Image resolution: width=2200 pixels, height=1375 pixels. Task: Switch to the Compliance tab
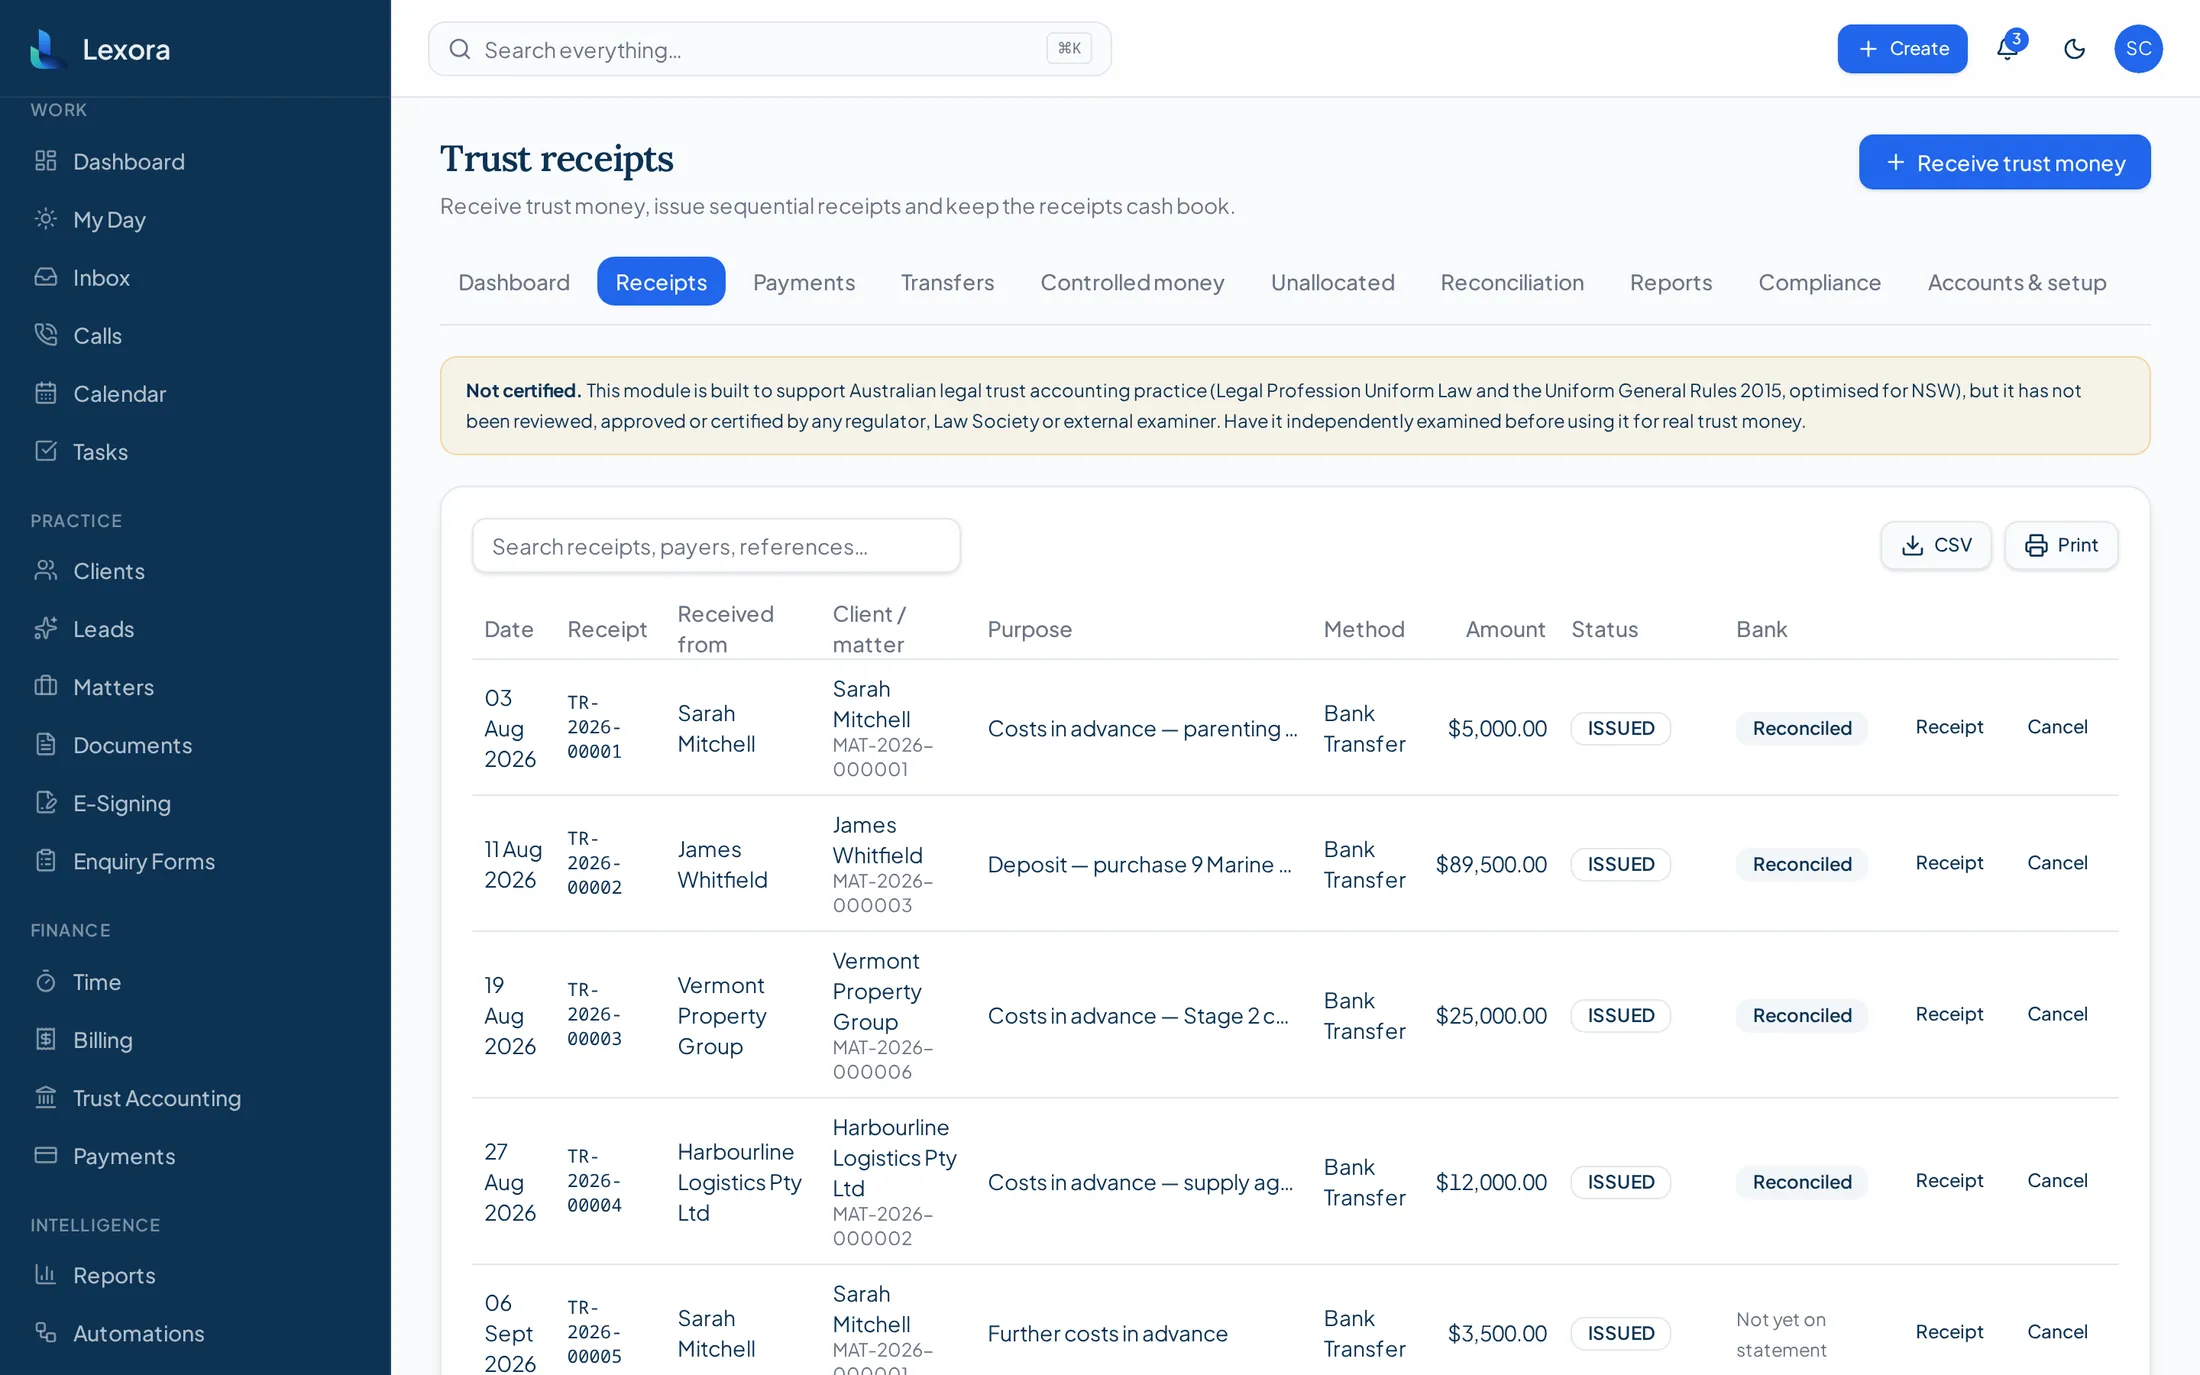coord(1819,282)
